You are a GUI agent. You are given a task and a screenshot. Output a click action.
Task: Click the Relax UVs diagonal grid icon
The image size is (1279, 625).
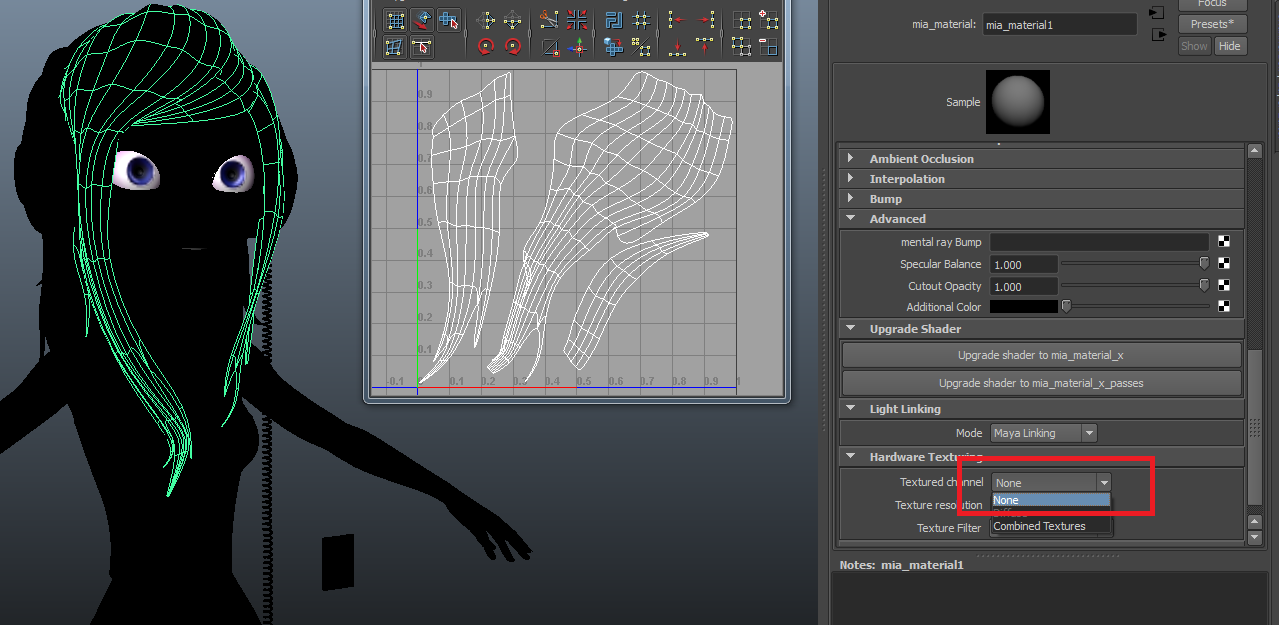point(641,46)
